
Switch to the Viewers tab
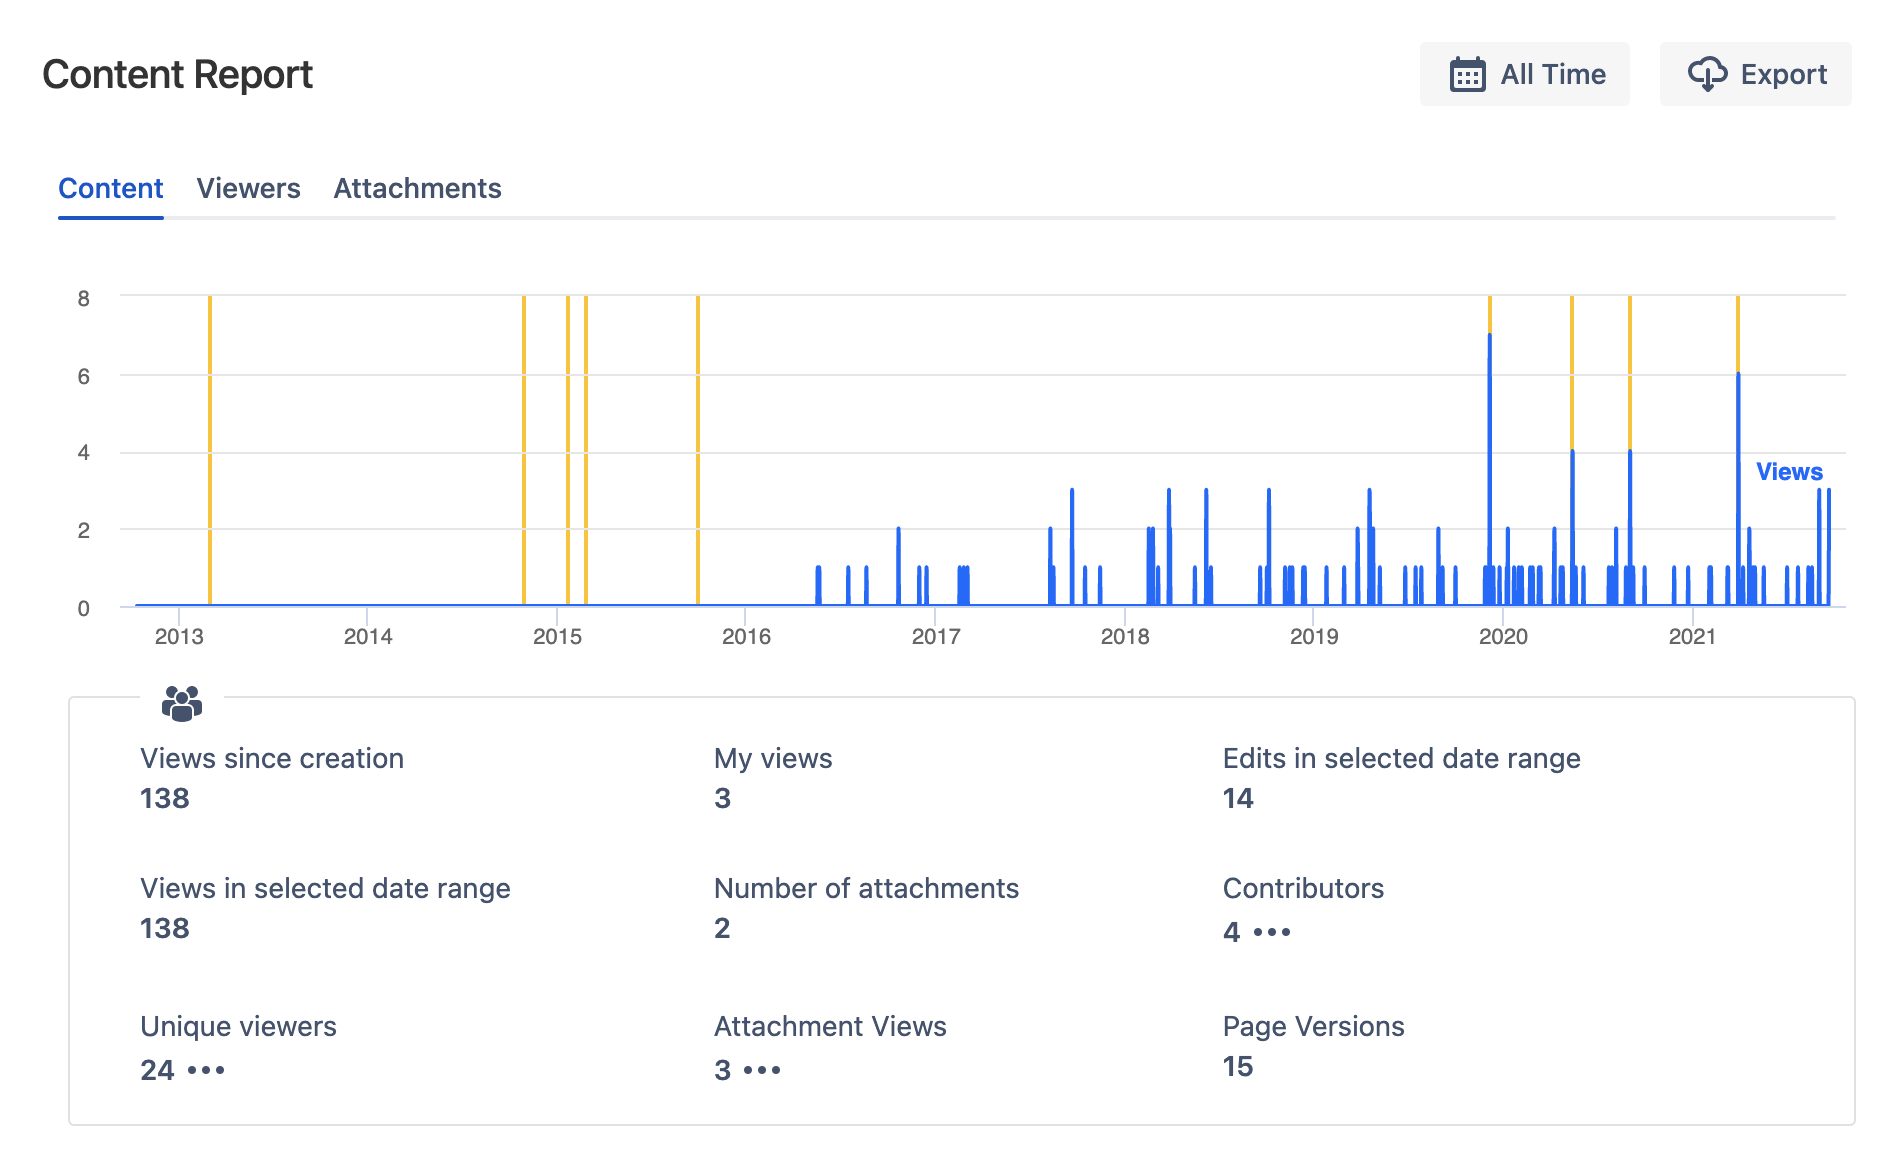click(248, 188)
